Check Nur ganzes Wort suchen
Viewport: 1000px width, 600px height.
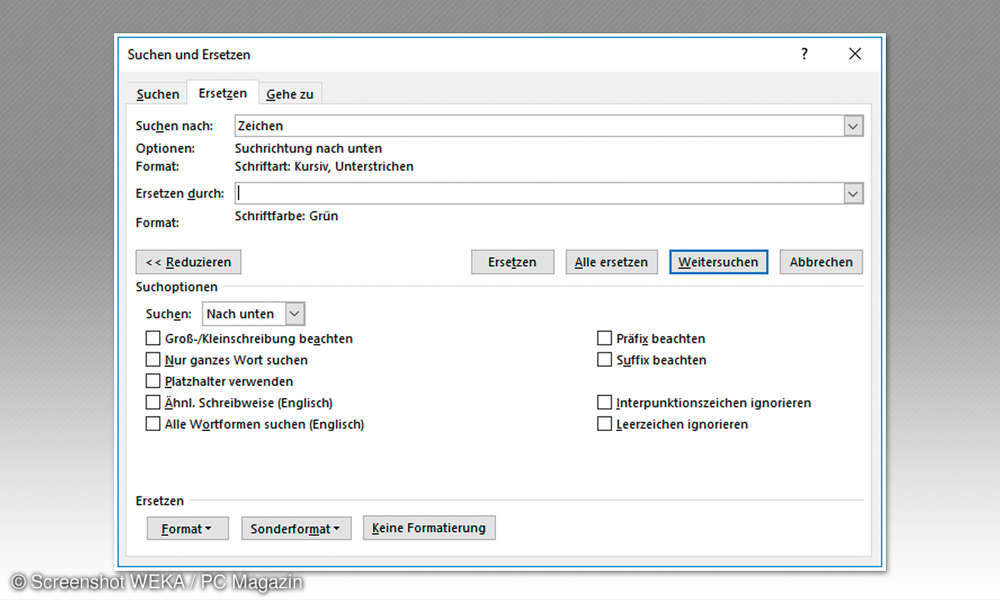click(x=153, y=360)
